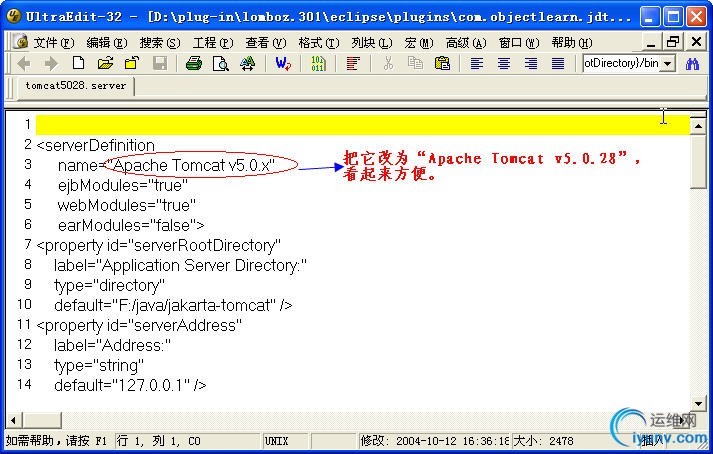
Task: Click the UNIX format status bar field
Action: (285, 441)
